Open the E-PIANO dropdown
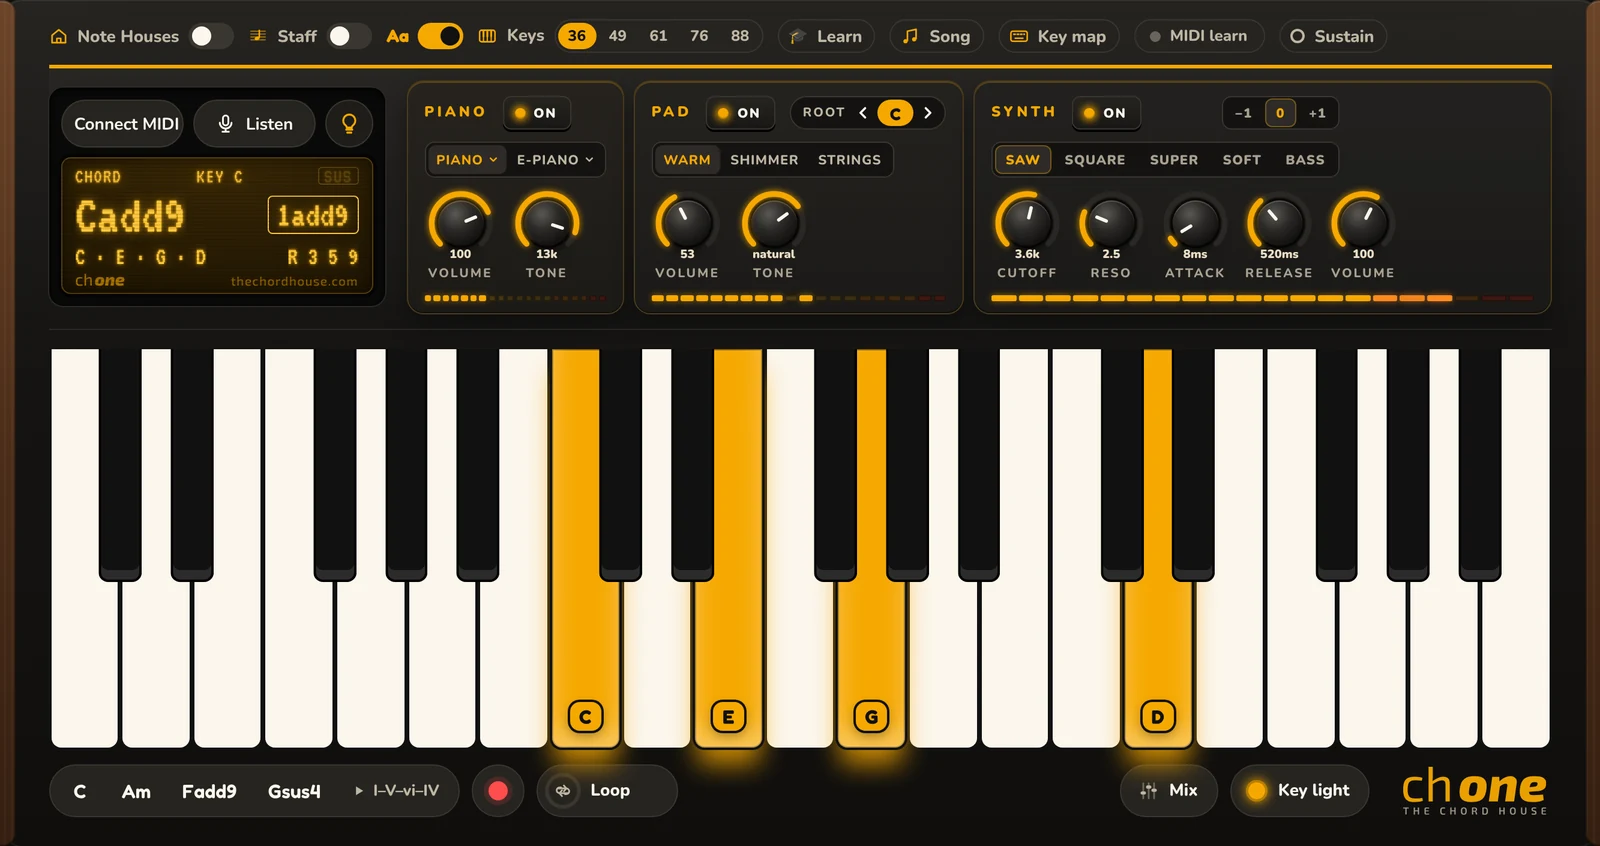This screenshot has height=846, width=1600. click(x=555, y=160)
